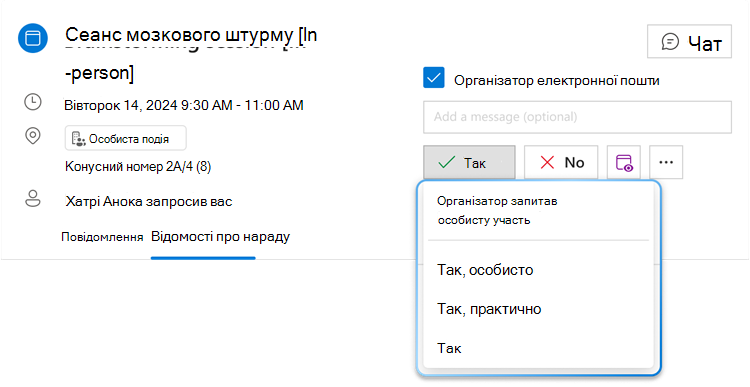Image resolution: width=750 pixels, height=387 pixels.
Task: Click the Сеанс мозкового штурму title
Action: pyautogui.click(x=191, y=54)
